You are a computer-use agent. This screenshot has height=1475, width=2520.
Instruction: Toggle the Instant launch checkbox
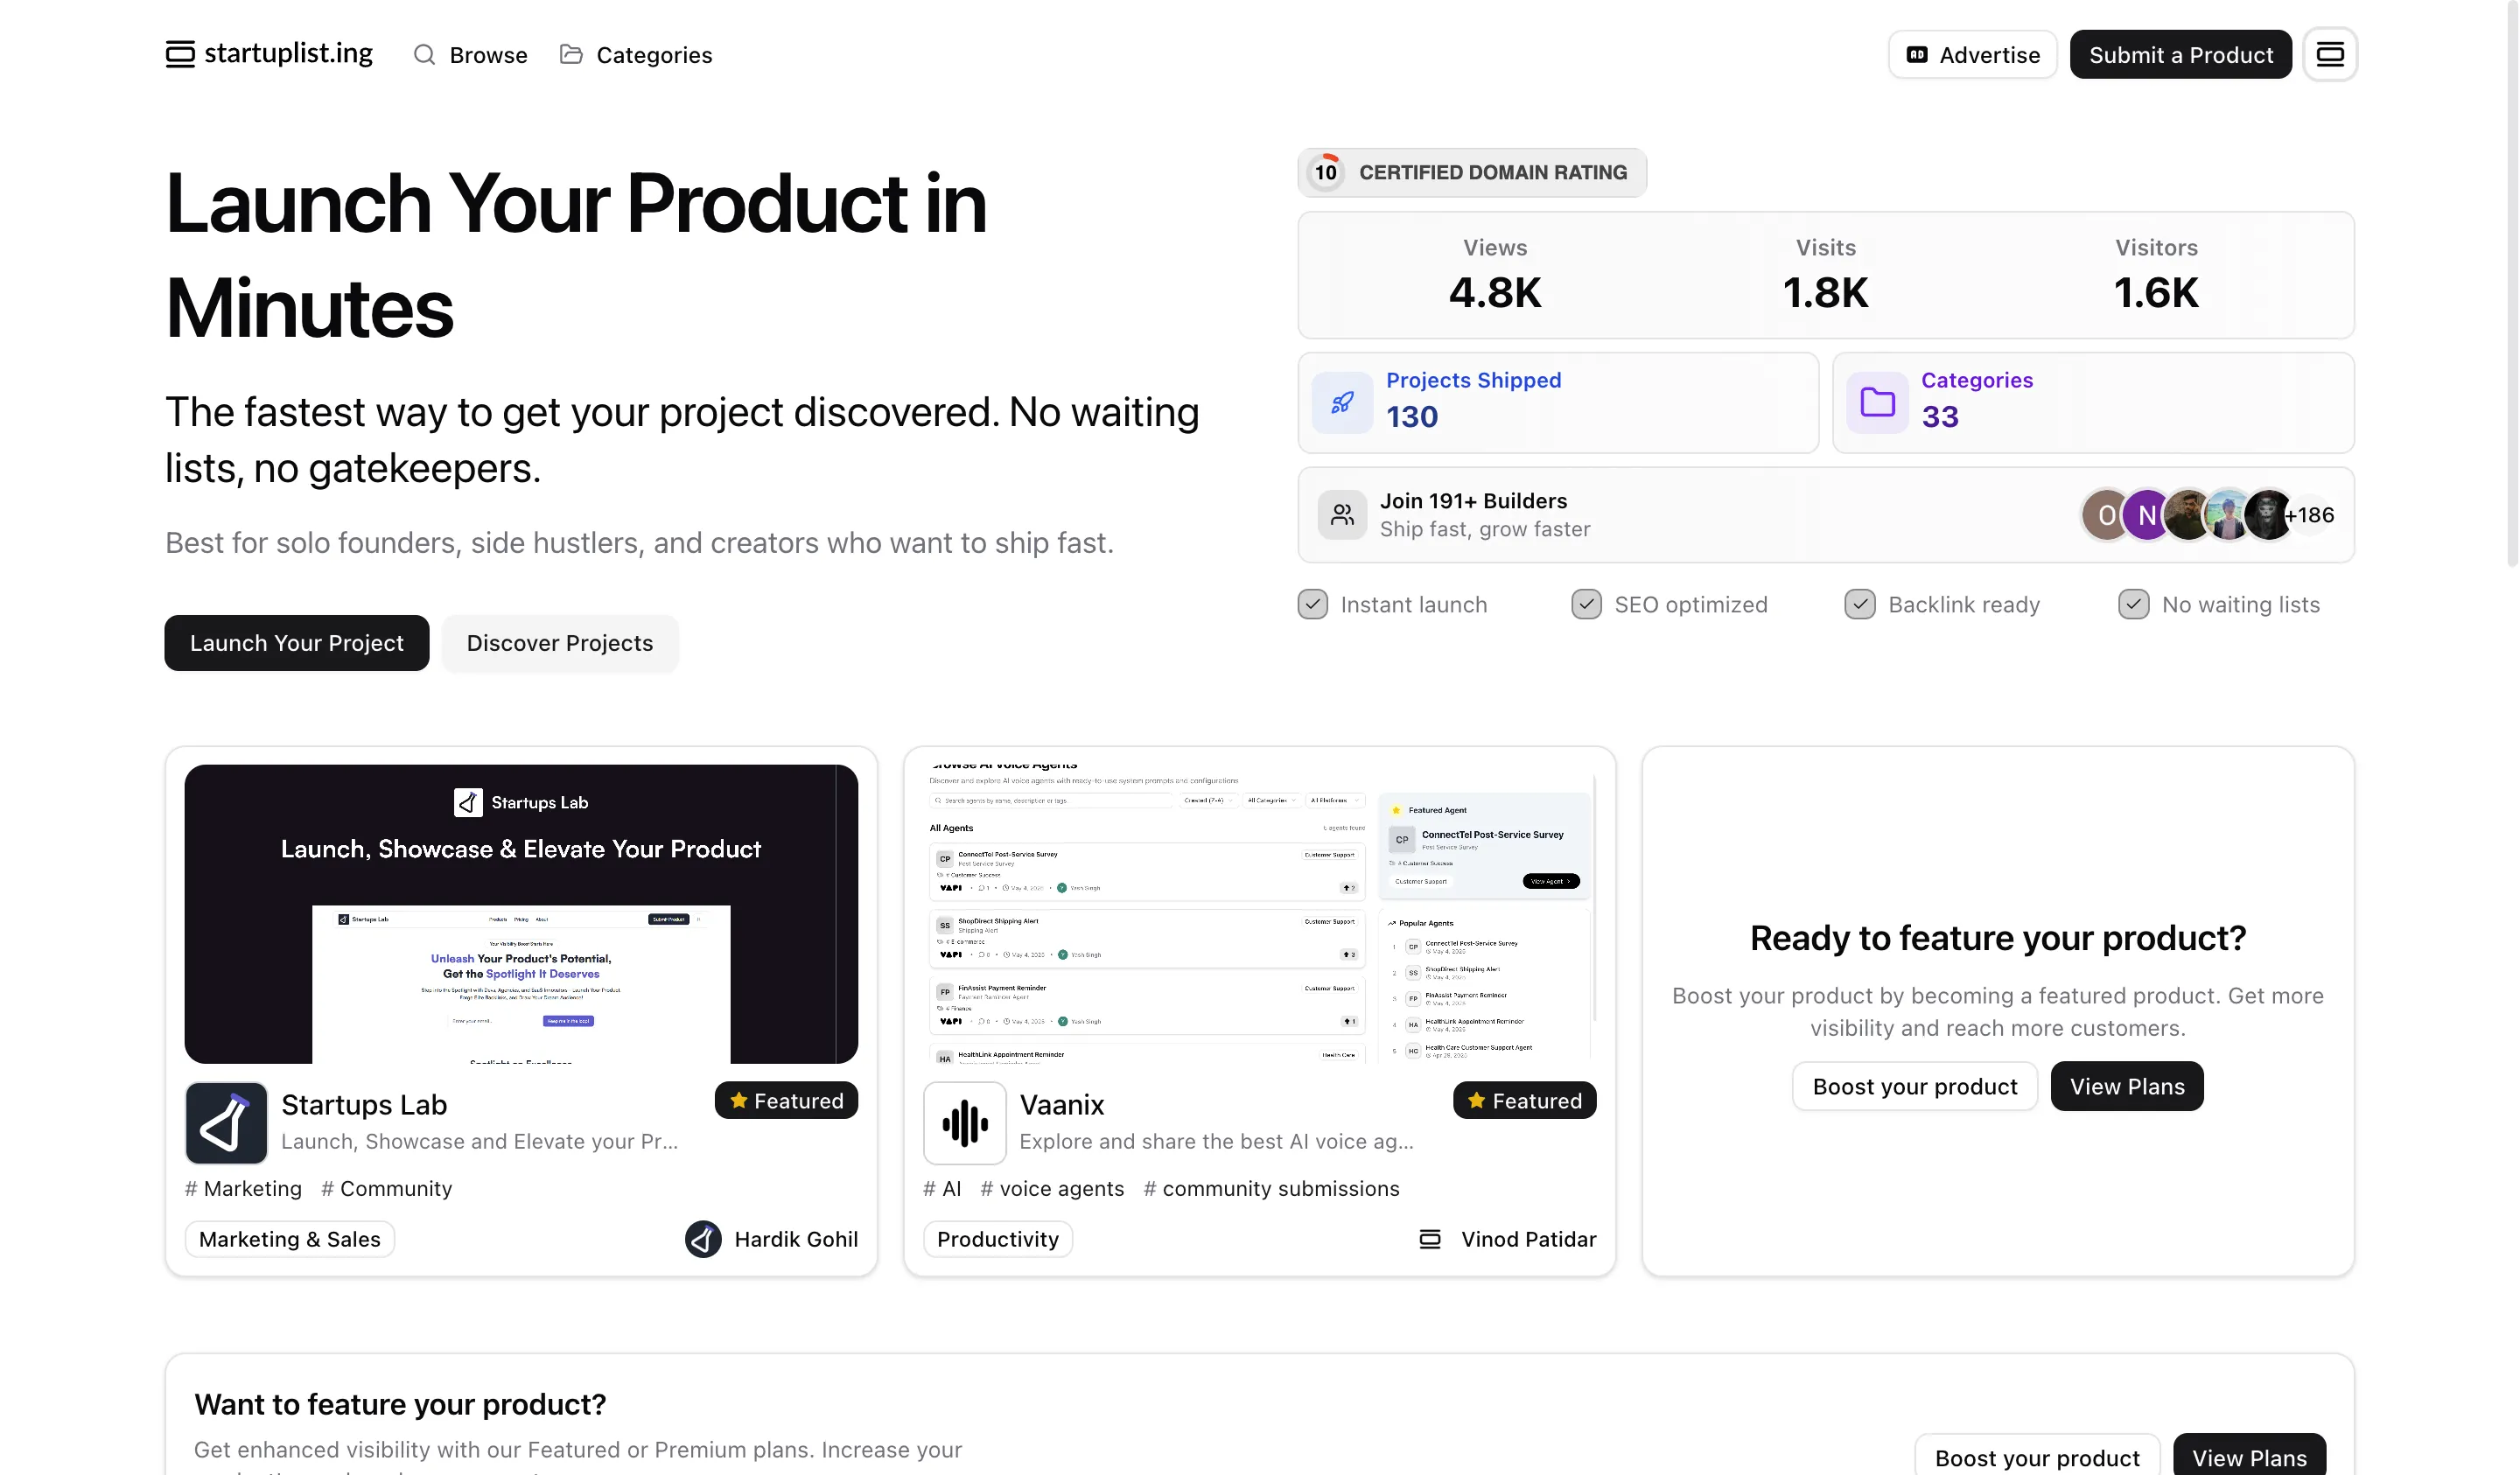pos(1312,604)
